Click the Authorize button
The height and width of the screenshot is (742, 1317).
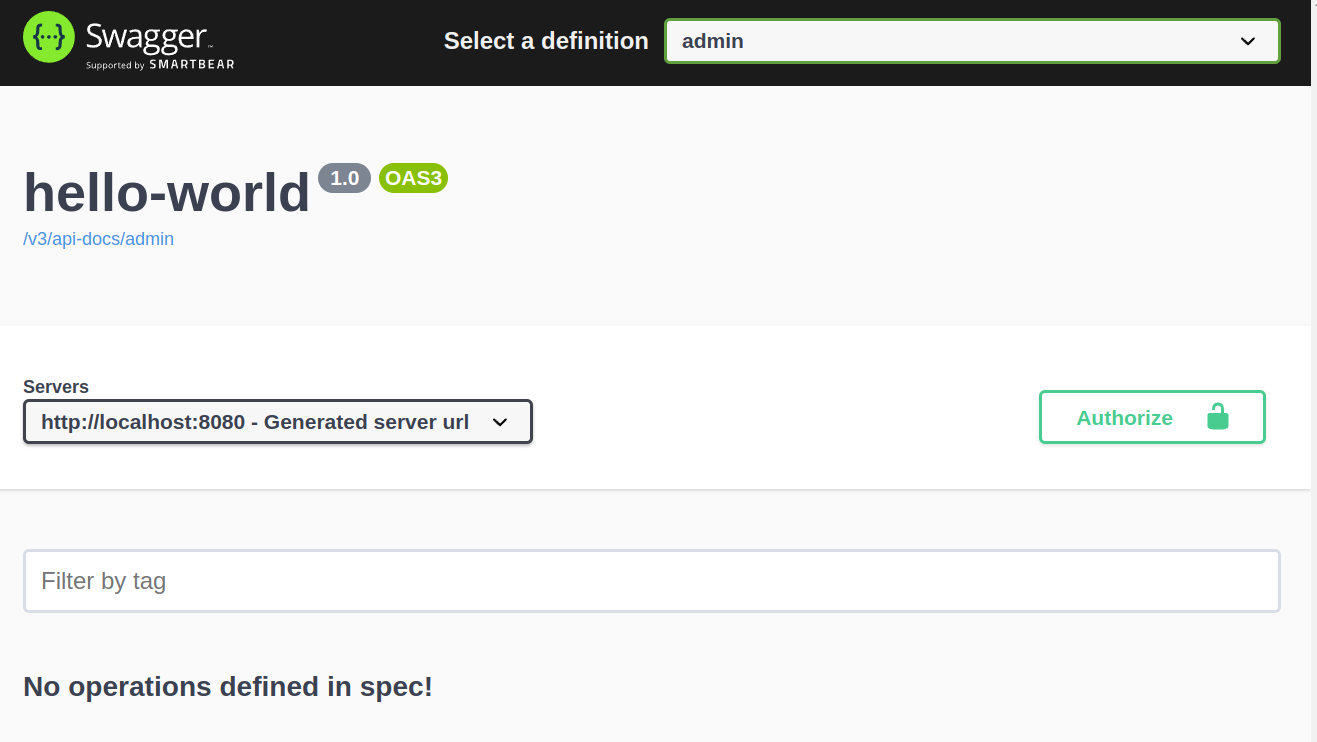1124,417
